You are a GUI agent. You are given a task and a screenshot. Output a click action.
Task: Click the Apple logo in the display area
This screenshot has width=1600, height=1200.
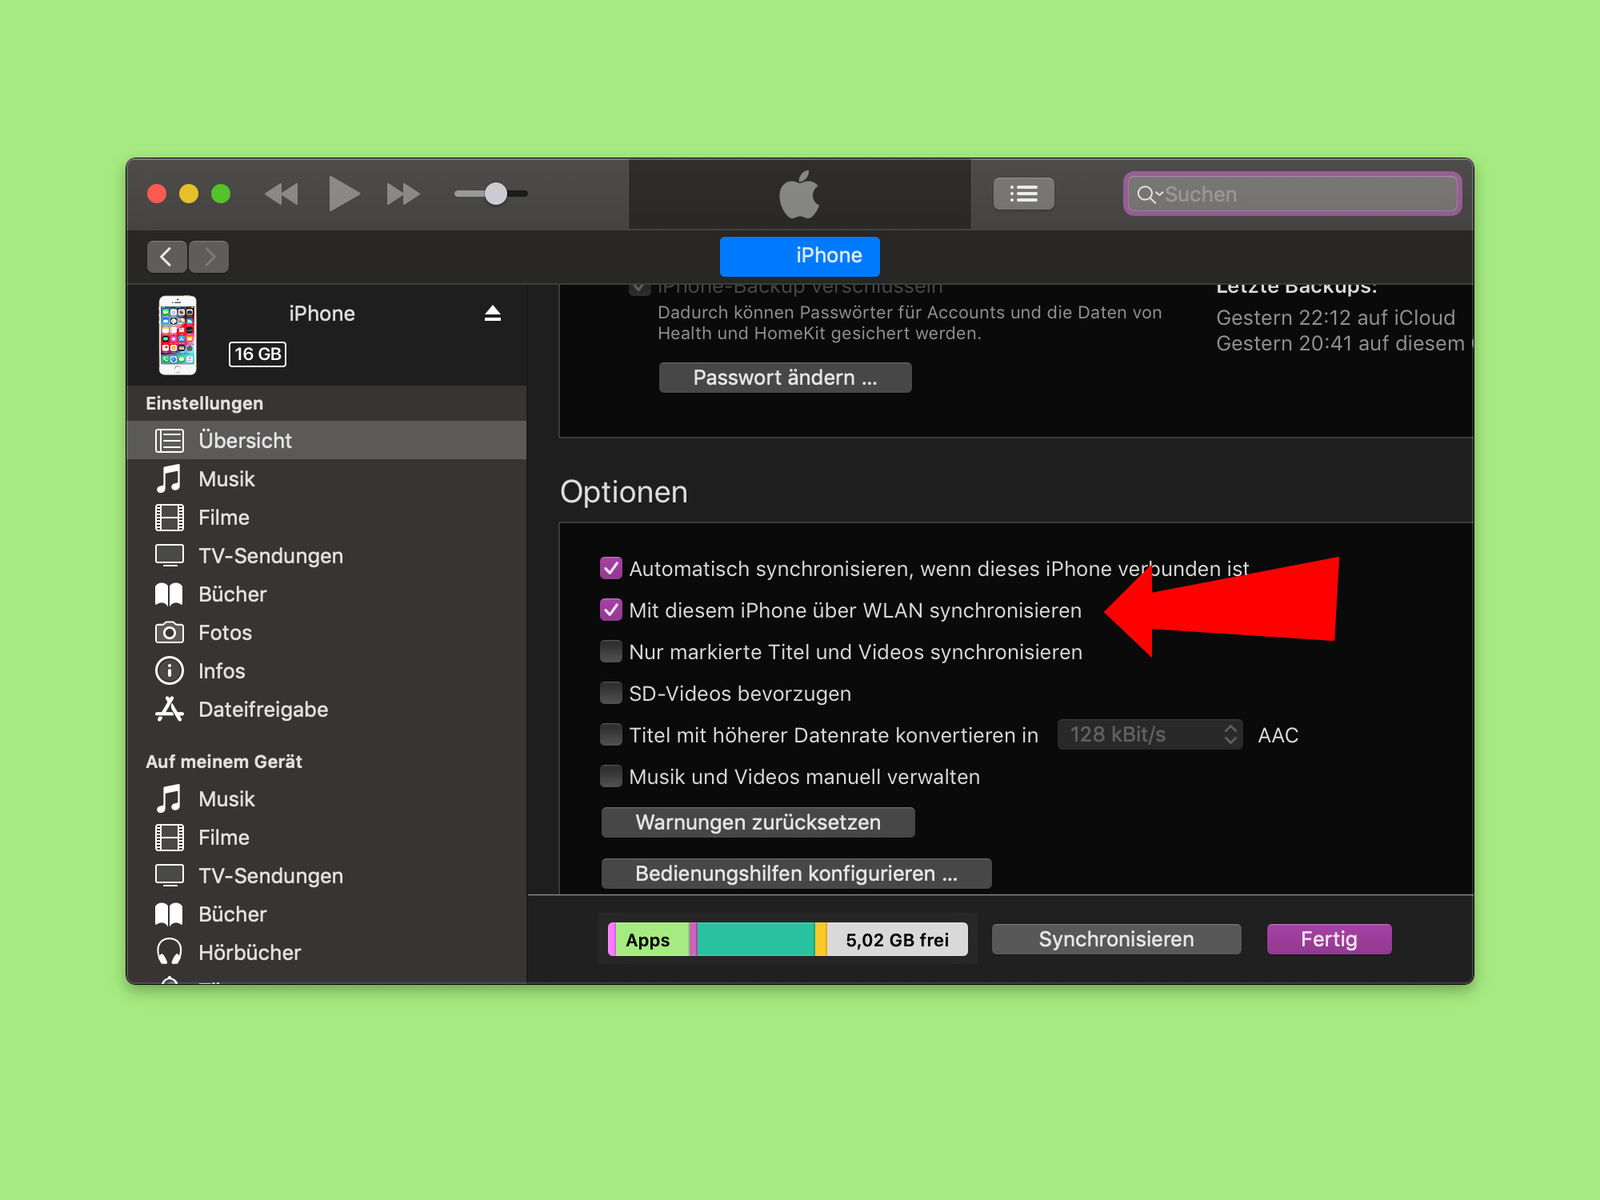800,194
